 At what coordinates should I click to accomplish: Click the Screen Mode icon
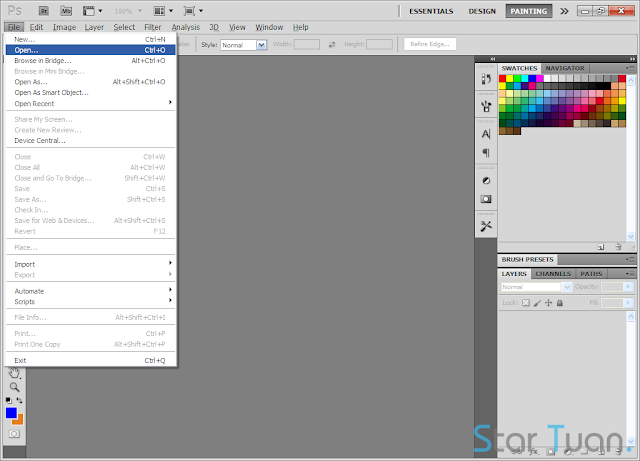[189, 11]
